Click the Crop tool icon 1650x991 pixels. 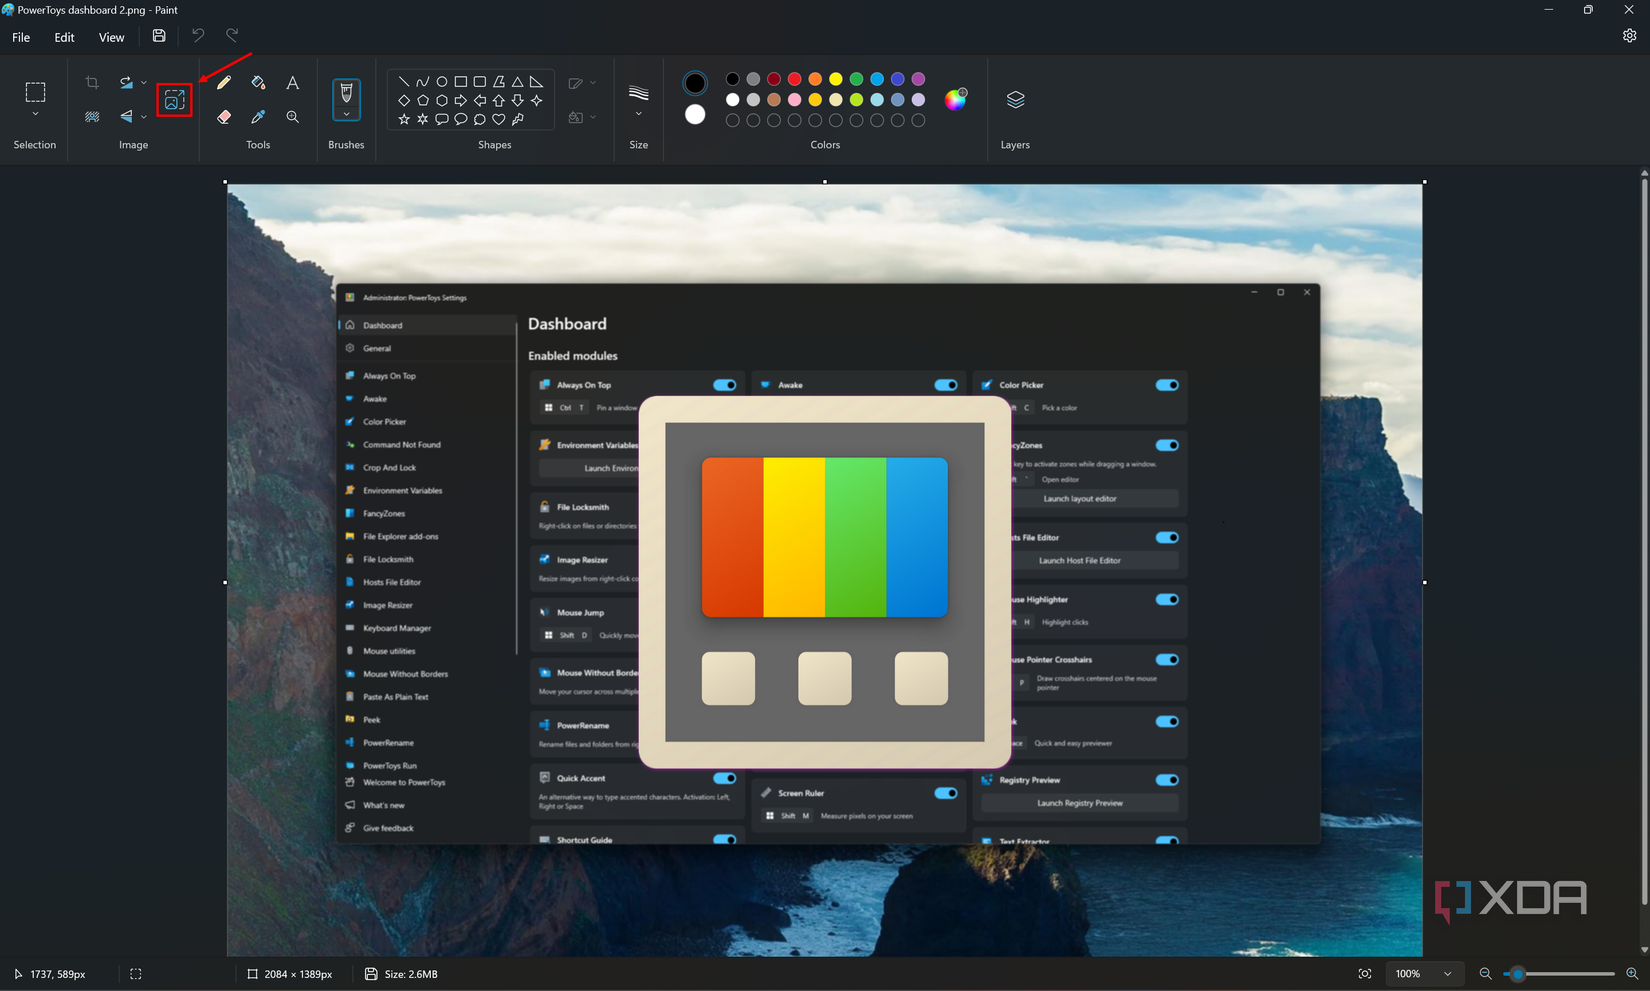(92, 83)
